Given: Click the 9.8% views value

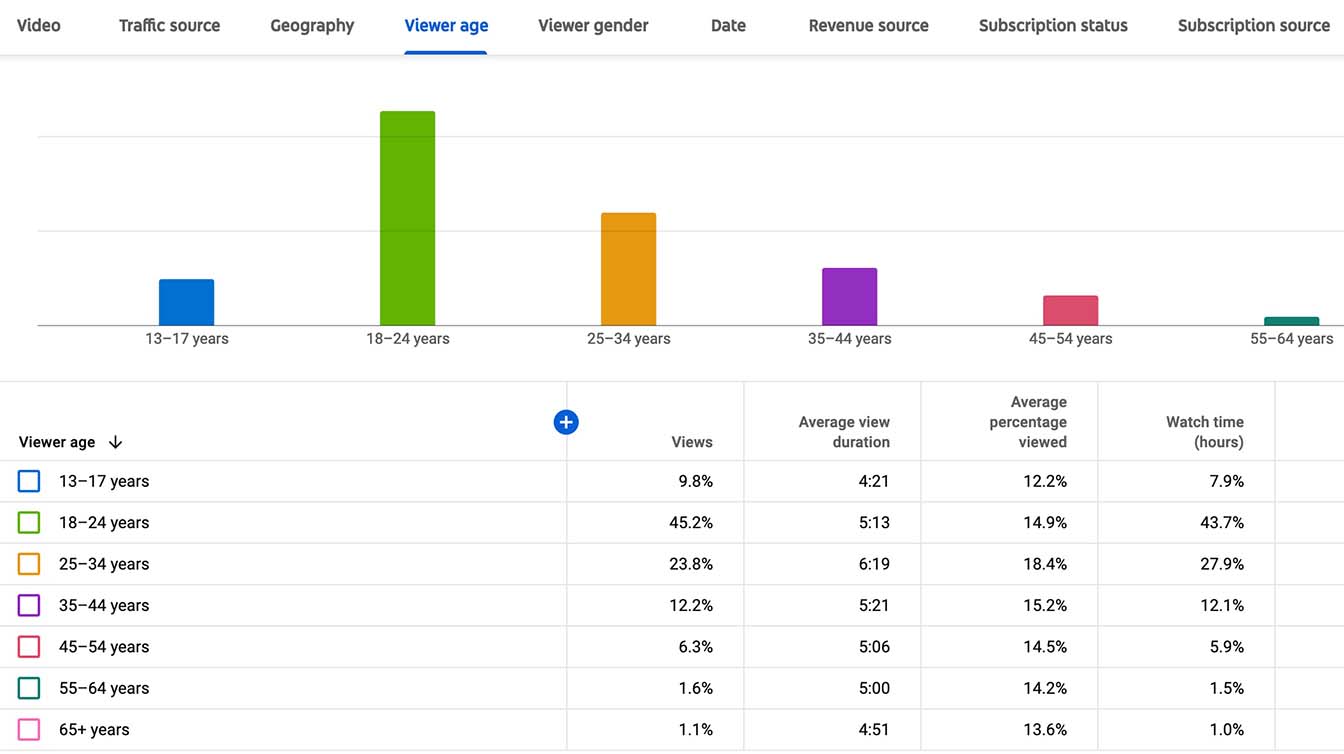Looking at the screenshot, I should 696,481.
